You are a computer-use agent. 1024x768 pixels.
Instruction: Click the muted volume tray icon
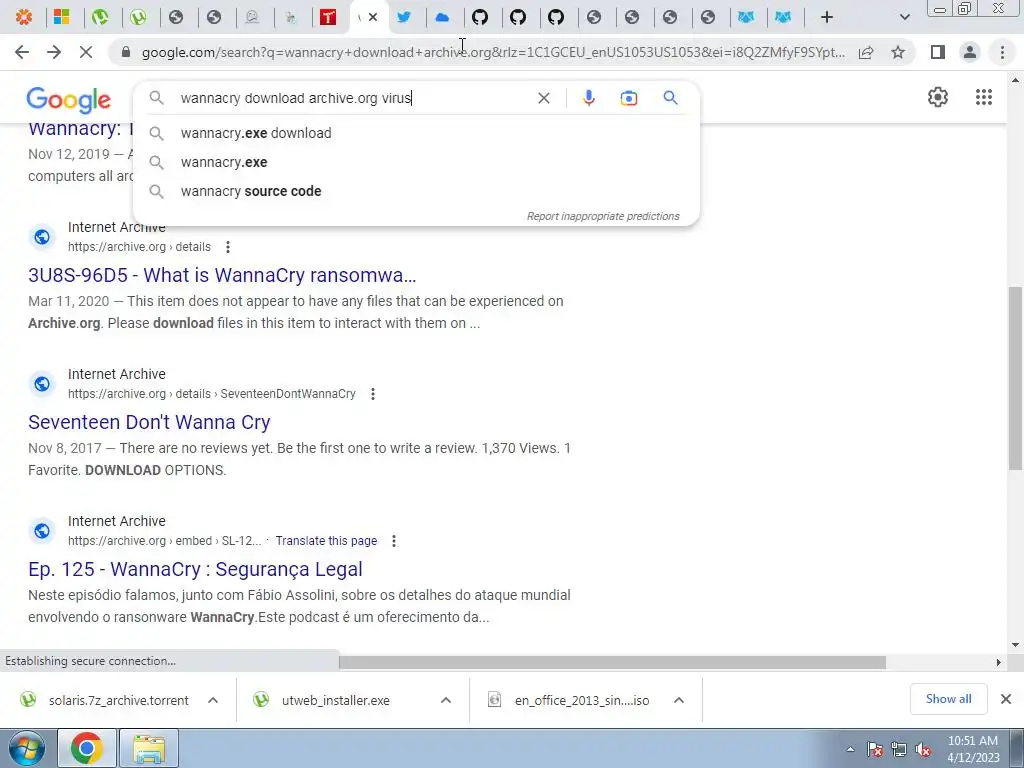(923, 750)
